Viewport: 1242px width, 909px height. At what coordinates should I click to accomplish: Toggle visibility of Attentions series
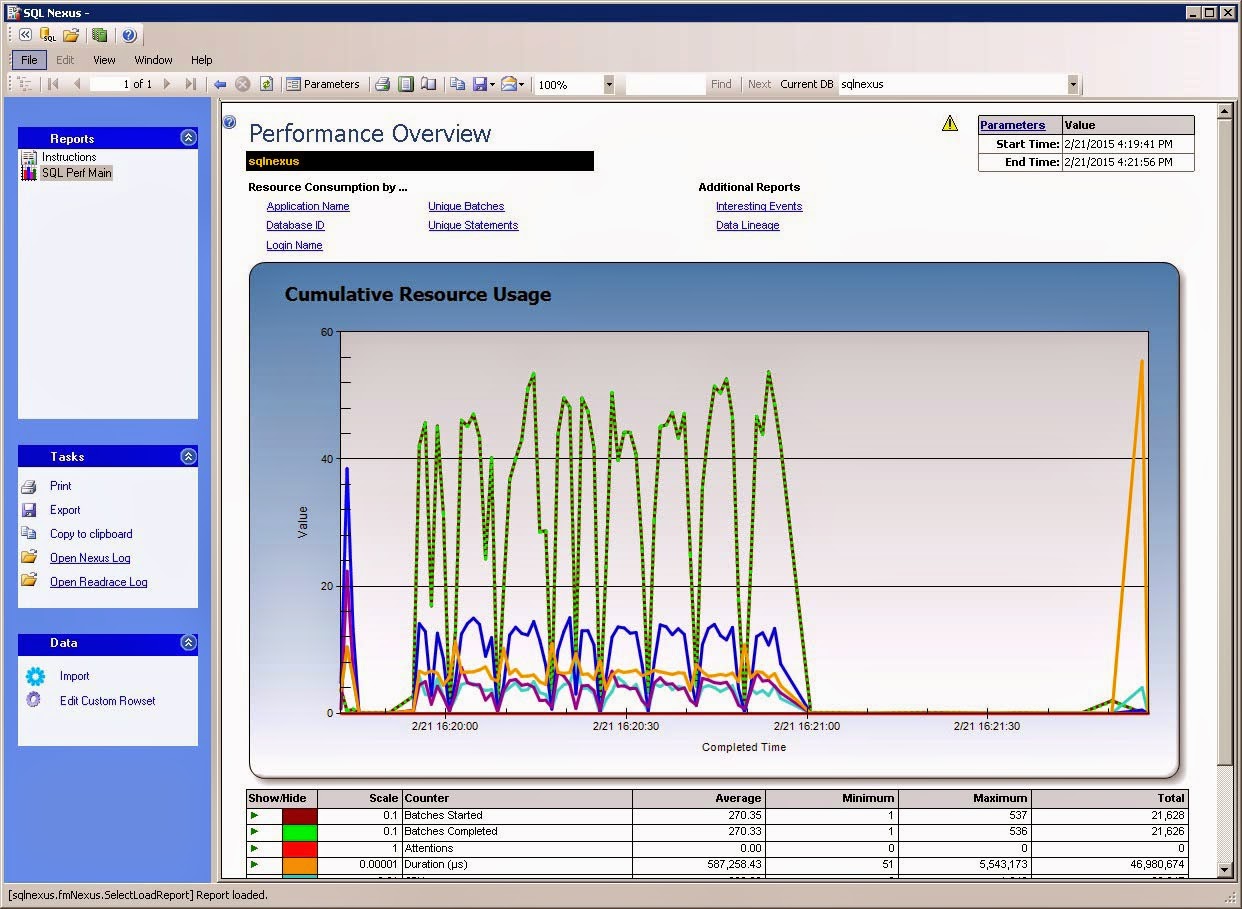pyautogui.click(x=254, y=848)
